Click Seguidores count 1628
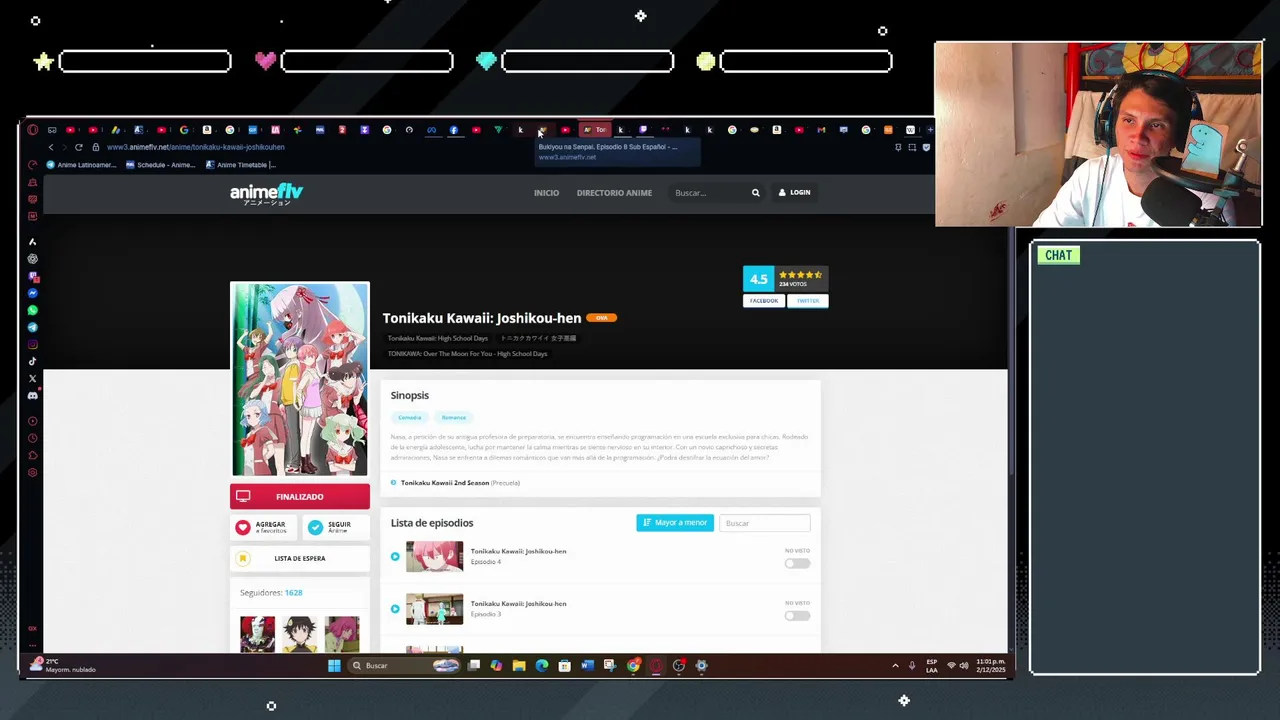The width and height of the screenshot is (1280, 720). point(293,593)
